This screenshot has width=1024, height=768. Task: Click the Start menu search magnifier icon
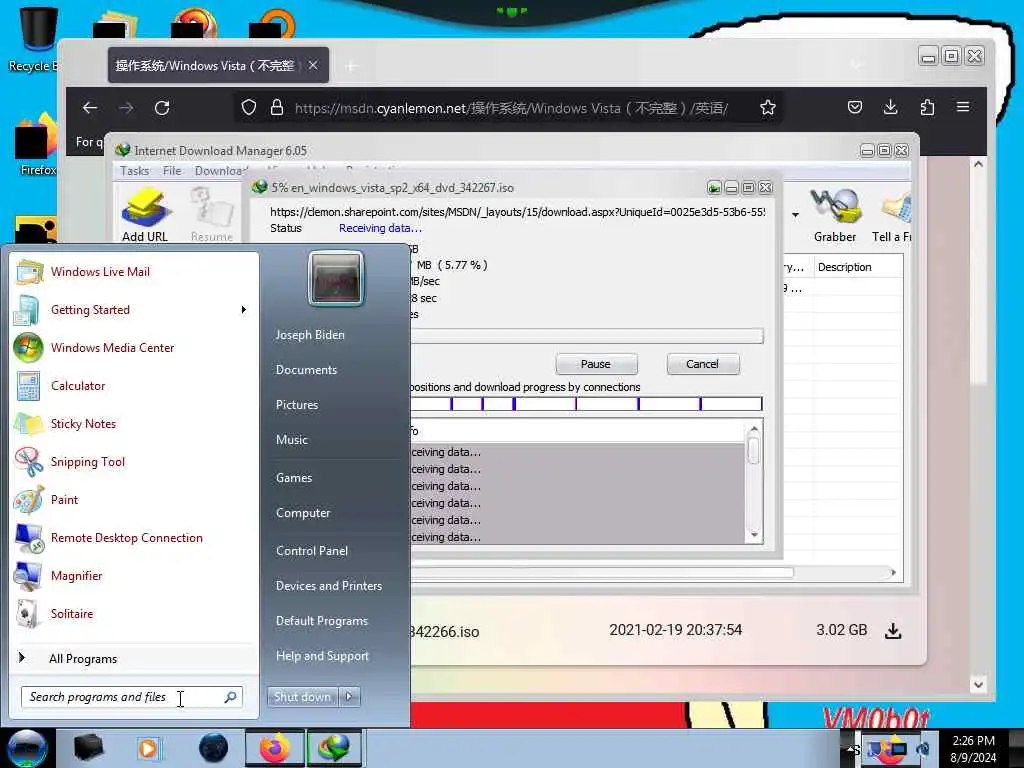(231, 697)
